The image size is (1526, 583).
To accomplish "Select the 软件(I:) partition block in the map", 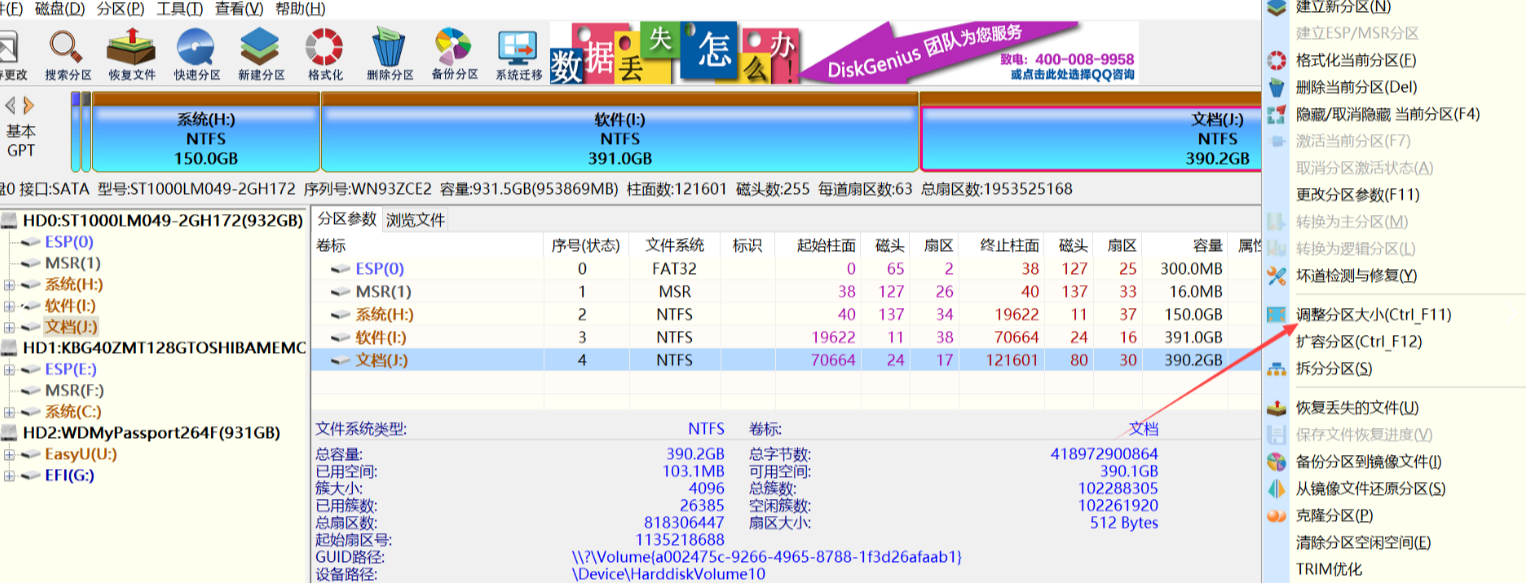I will click(x=620, y=135).
